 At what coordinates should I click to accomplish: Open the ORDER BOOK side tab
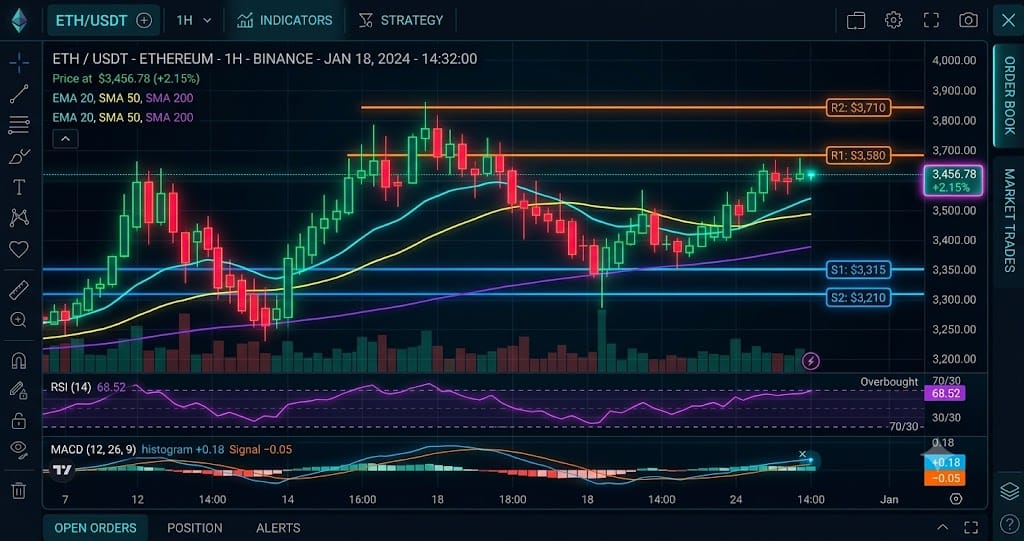click(x=1008, y=95)
